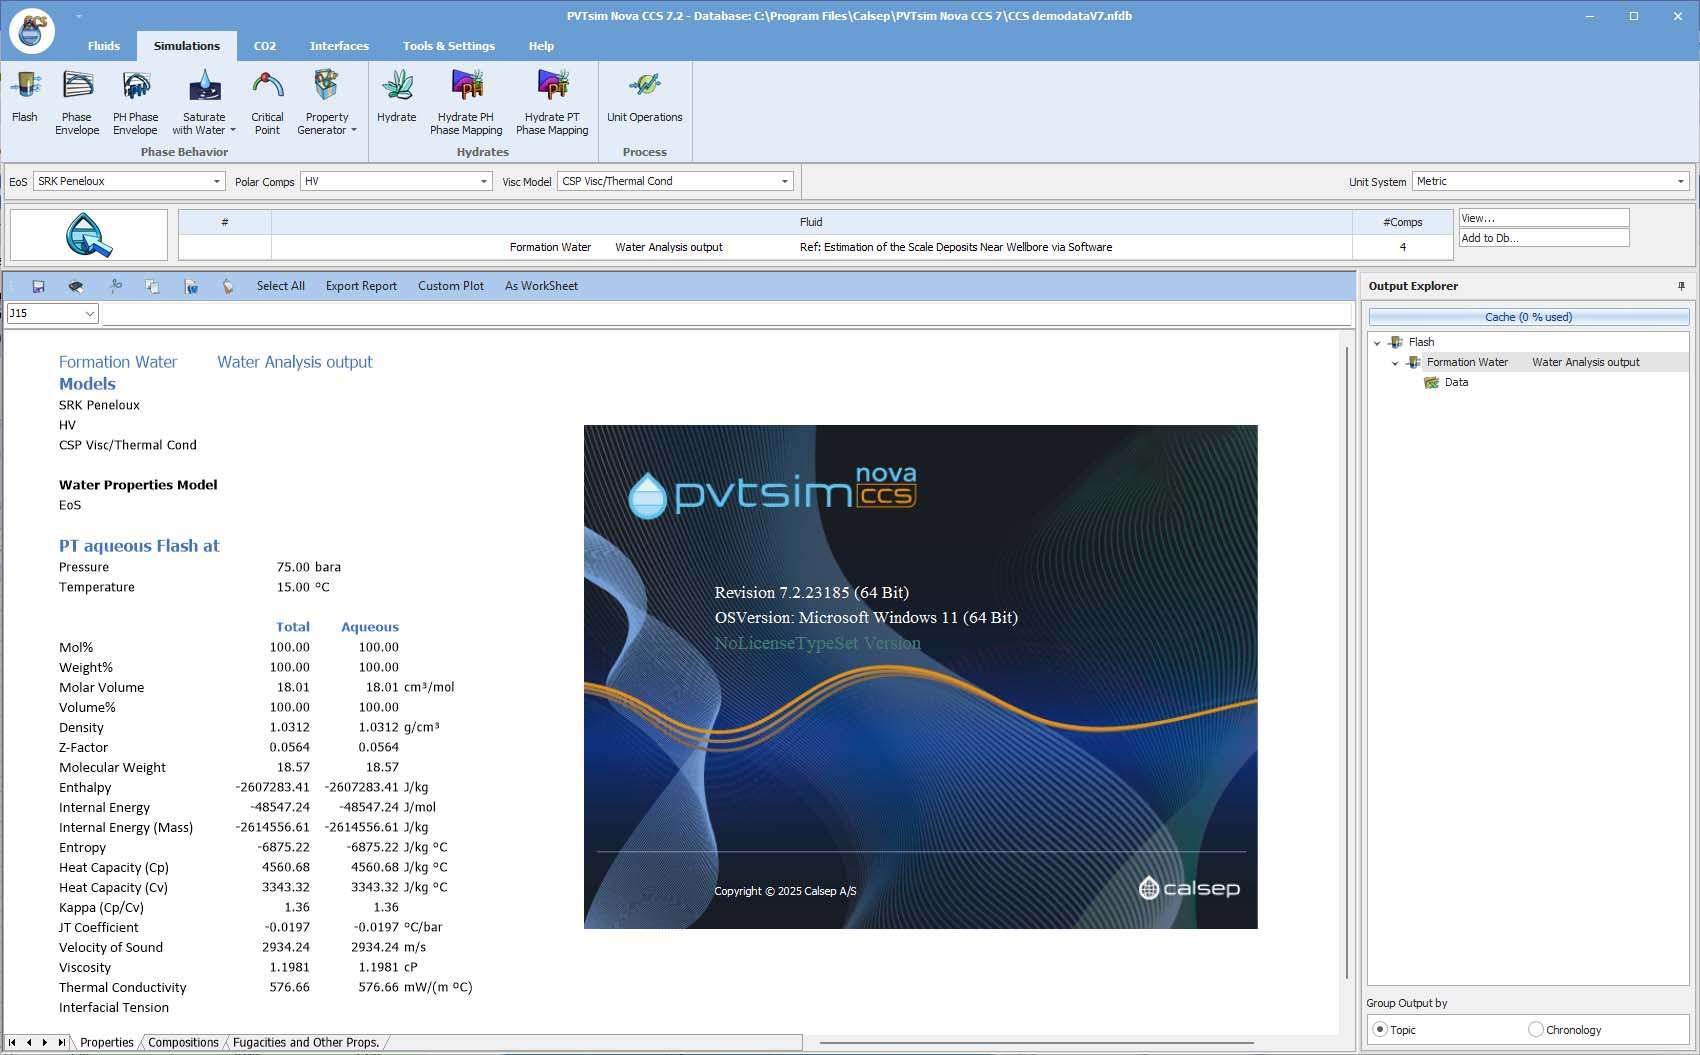Screen dimensions: 1700x1055
Task: Click the Cache usage progress bar
Action: click(1528, 317)
